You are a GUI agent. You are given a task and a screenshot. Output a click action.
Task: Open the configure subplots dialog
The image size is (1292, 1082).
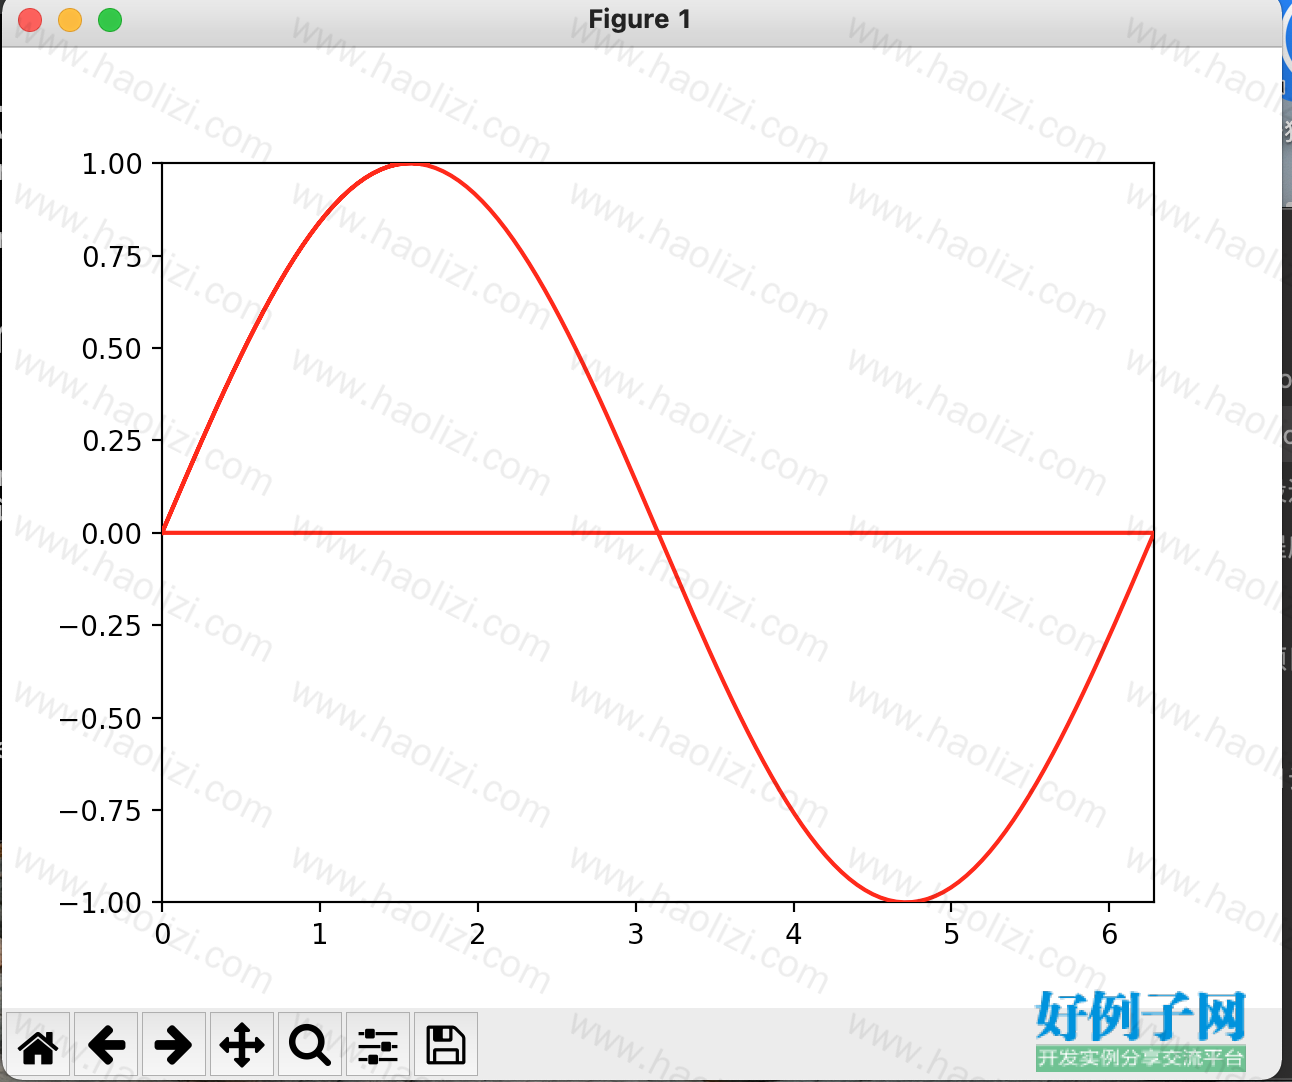click(378, 1045)
